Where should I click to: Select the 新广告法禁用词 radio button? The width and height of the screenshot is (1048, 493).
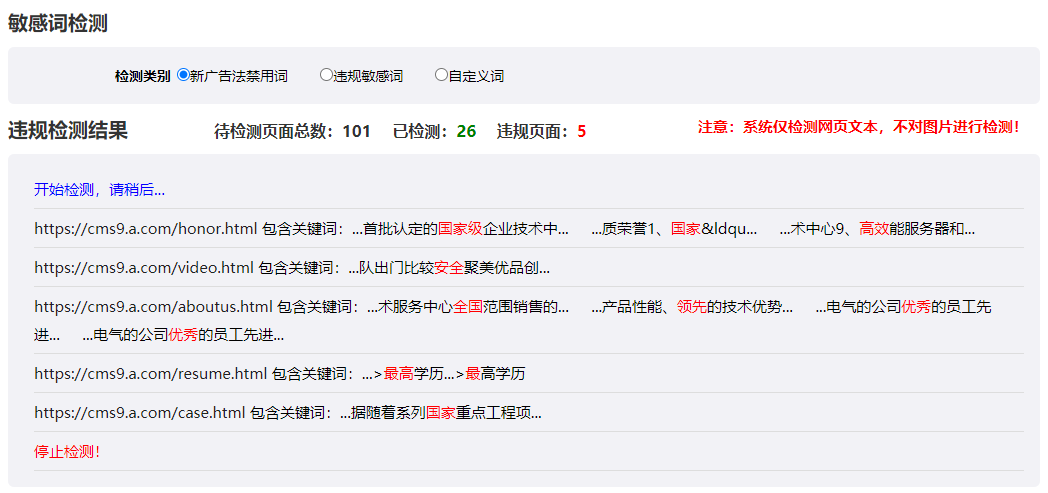point(183,75)
